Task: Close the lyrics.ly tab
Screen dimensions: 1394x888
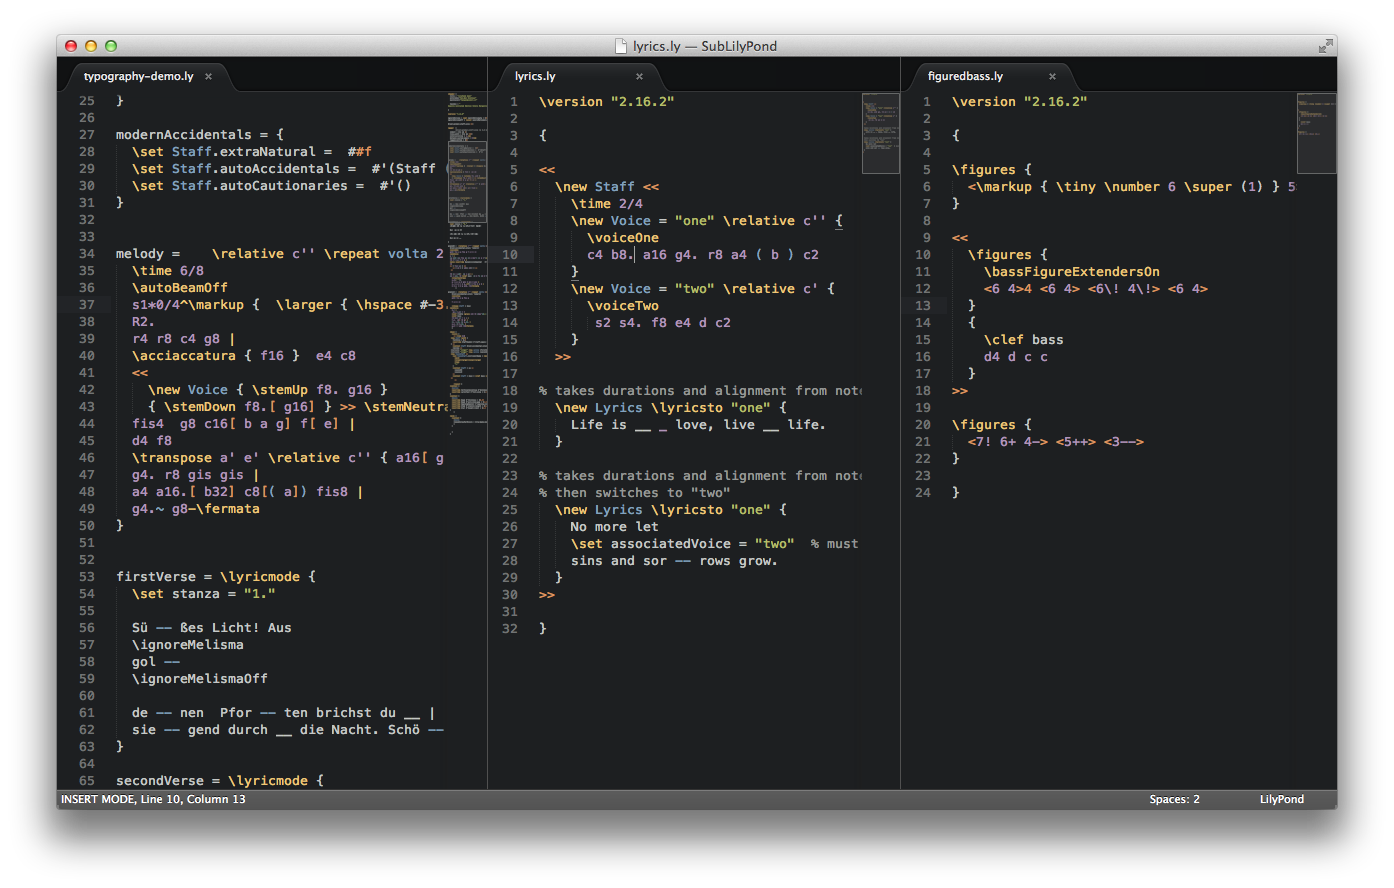Action: [639, 76]
